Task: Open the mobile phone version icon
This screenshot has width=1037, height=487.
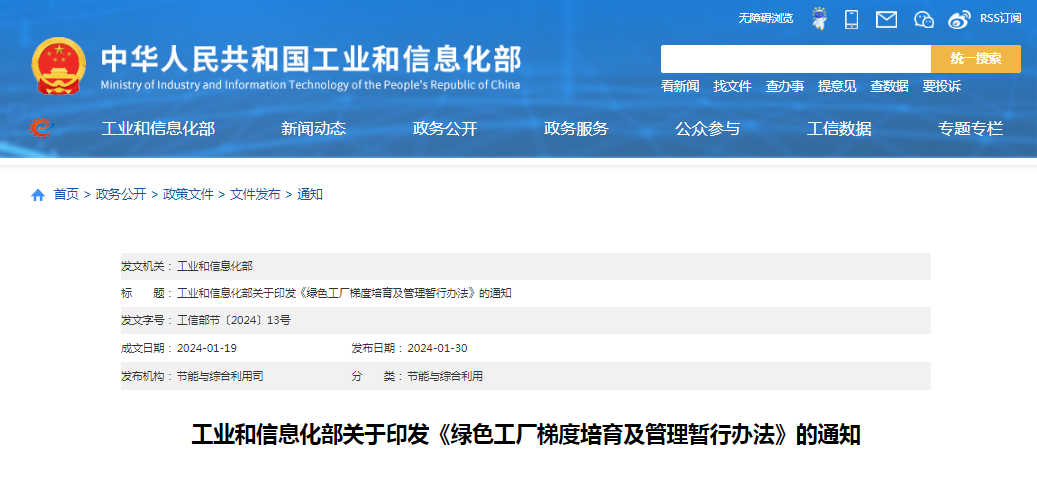Action: pyautogui.click(x=852, y=19)
